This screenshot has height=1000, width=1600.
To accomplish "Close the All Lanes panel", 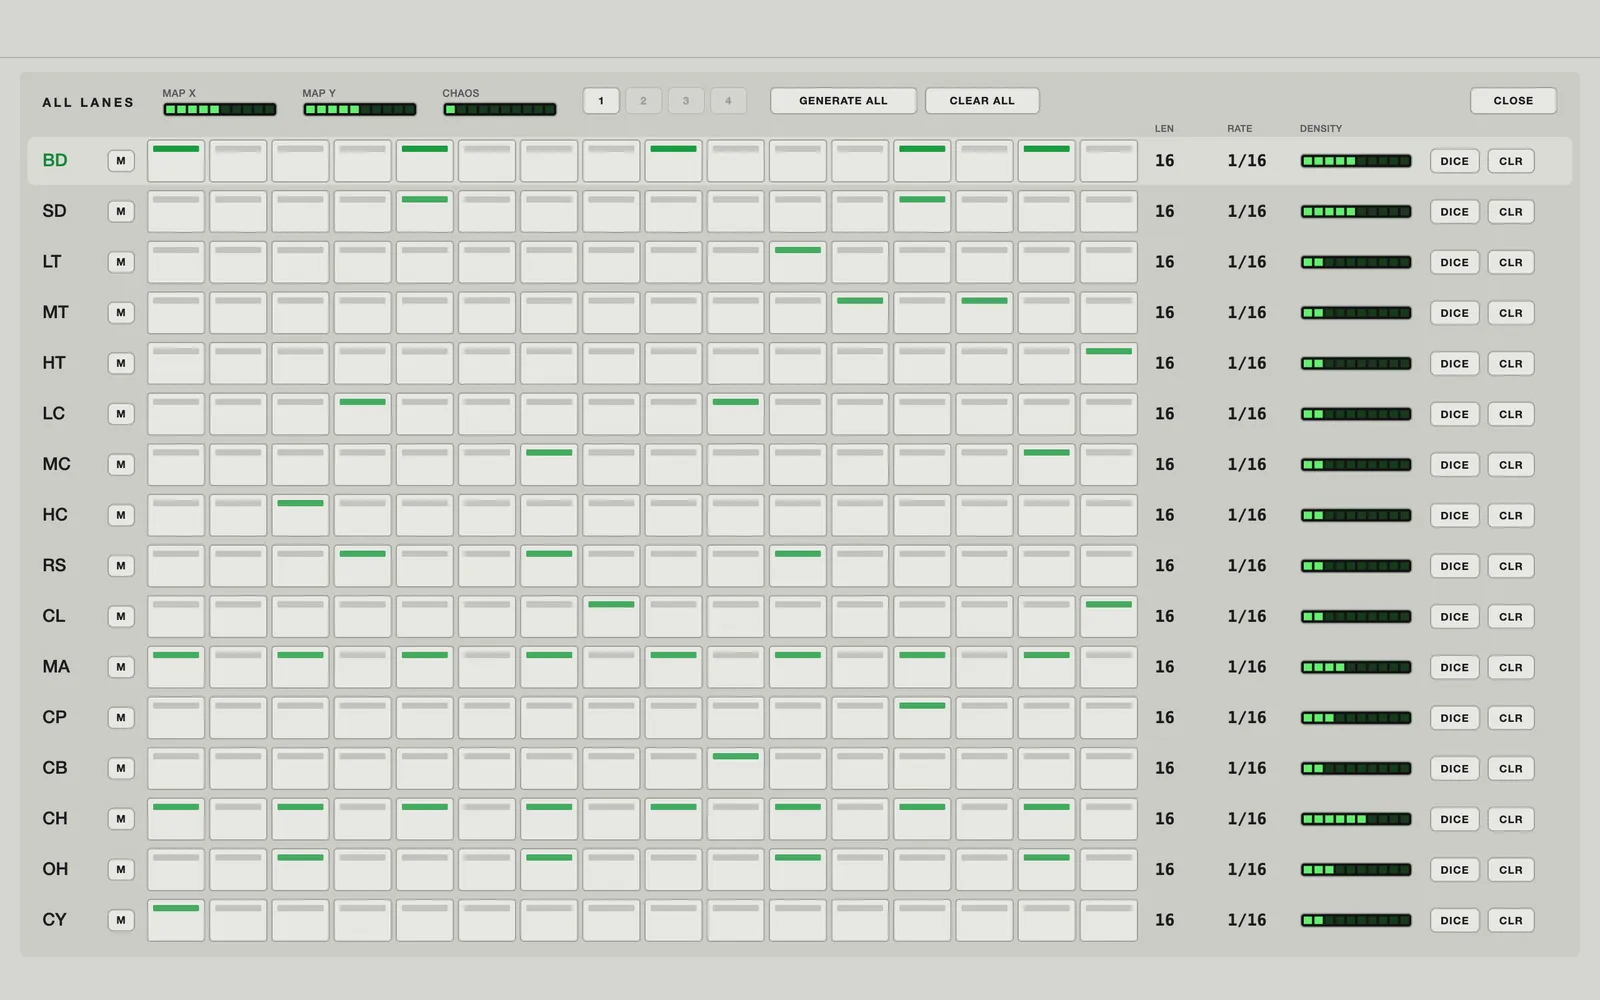I will (1513, 101).
